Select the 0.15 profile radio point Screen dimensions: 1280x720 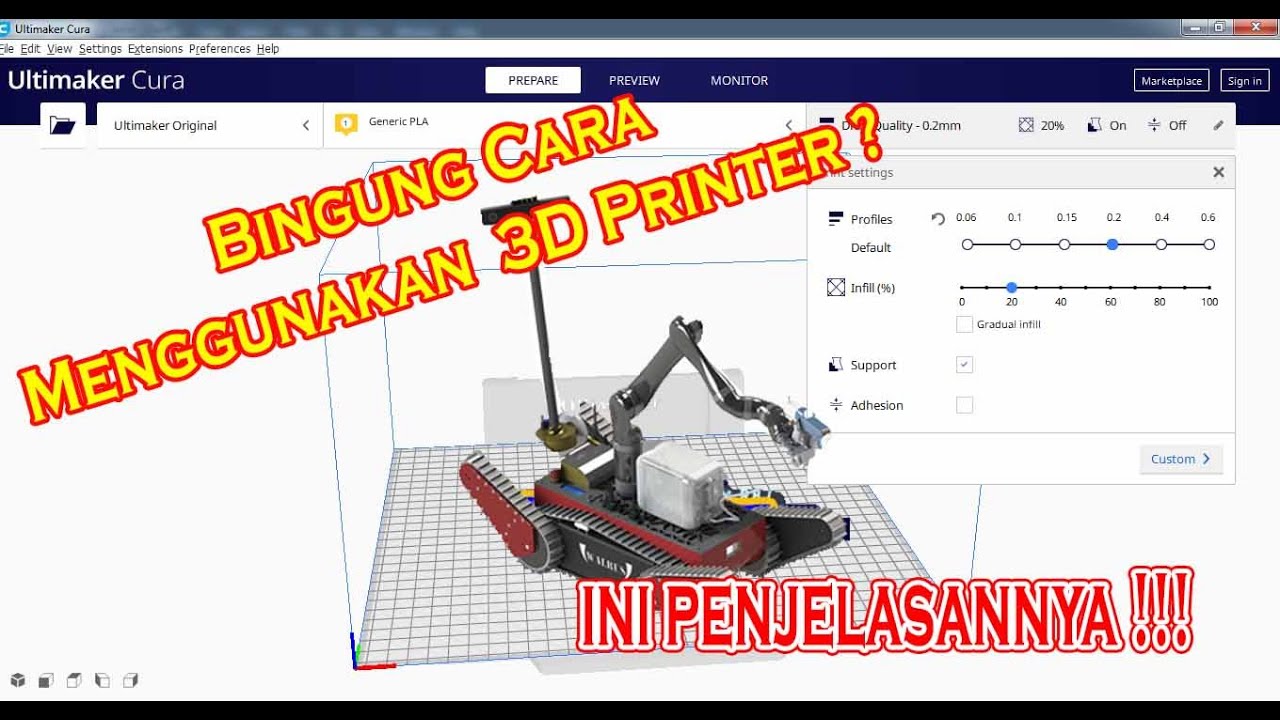tap(1064, 244)
